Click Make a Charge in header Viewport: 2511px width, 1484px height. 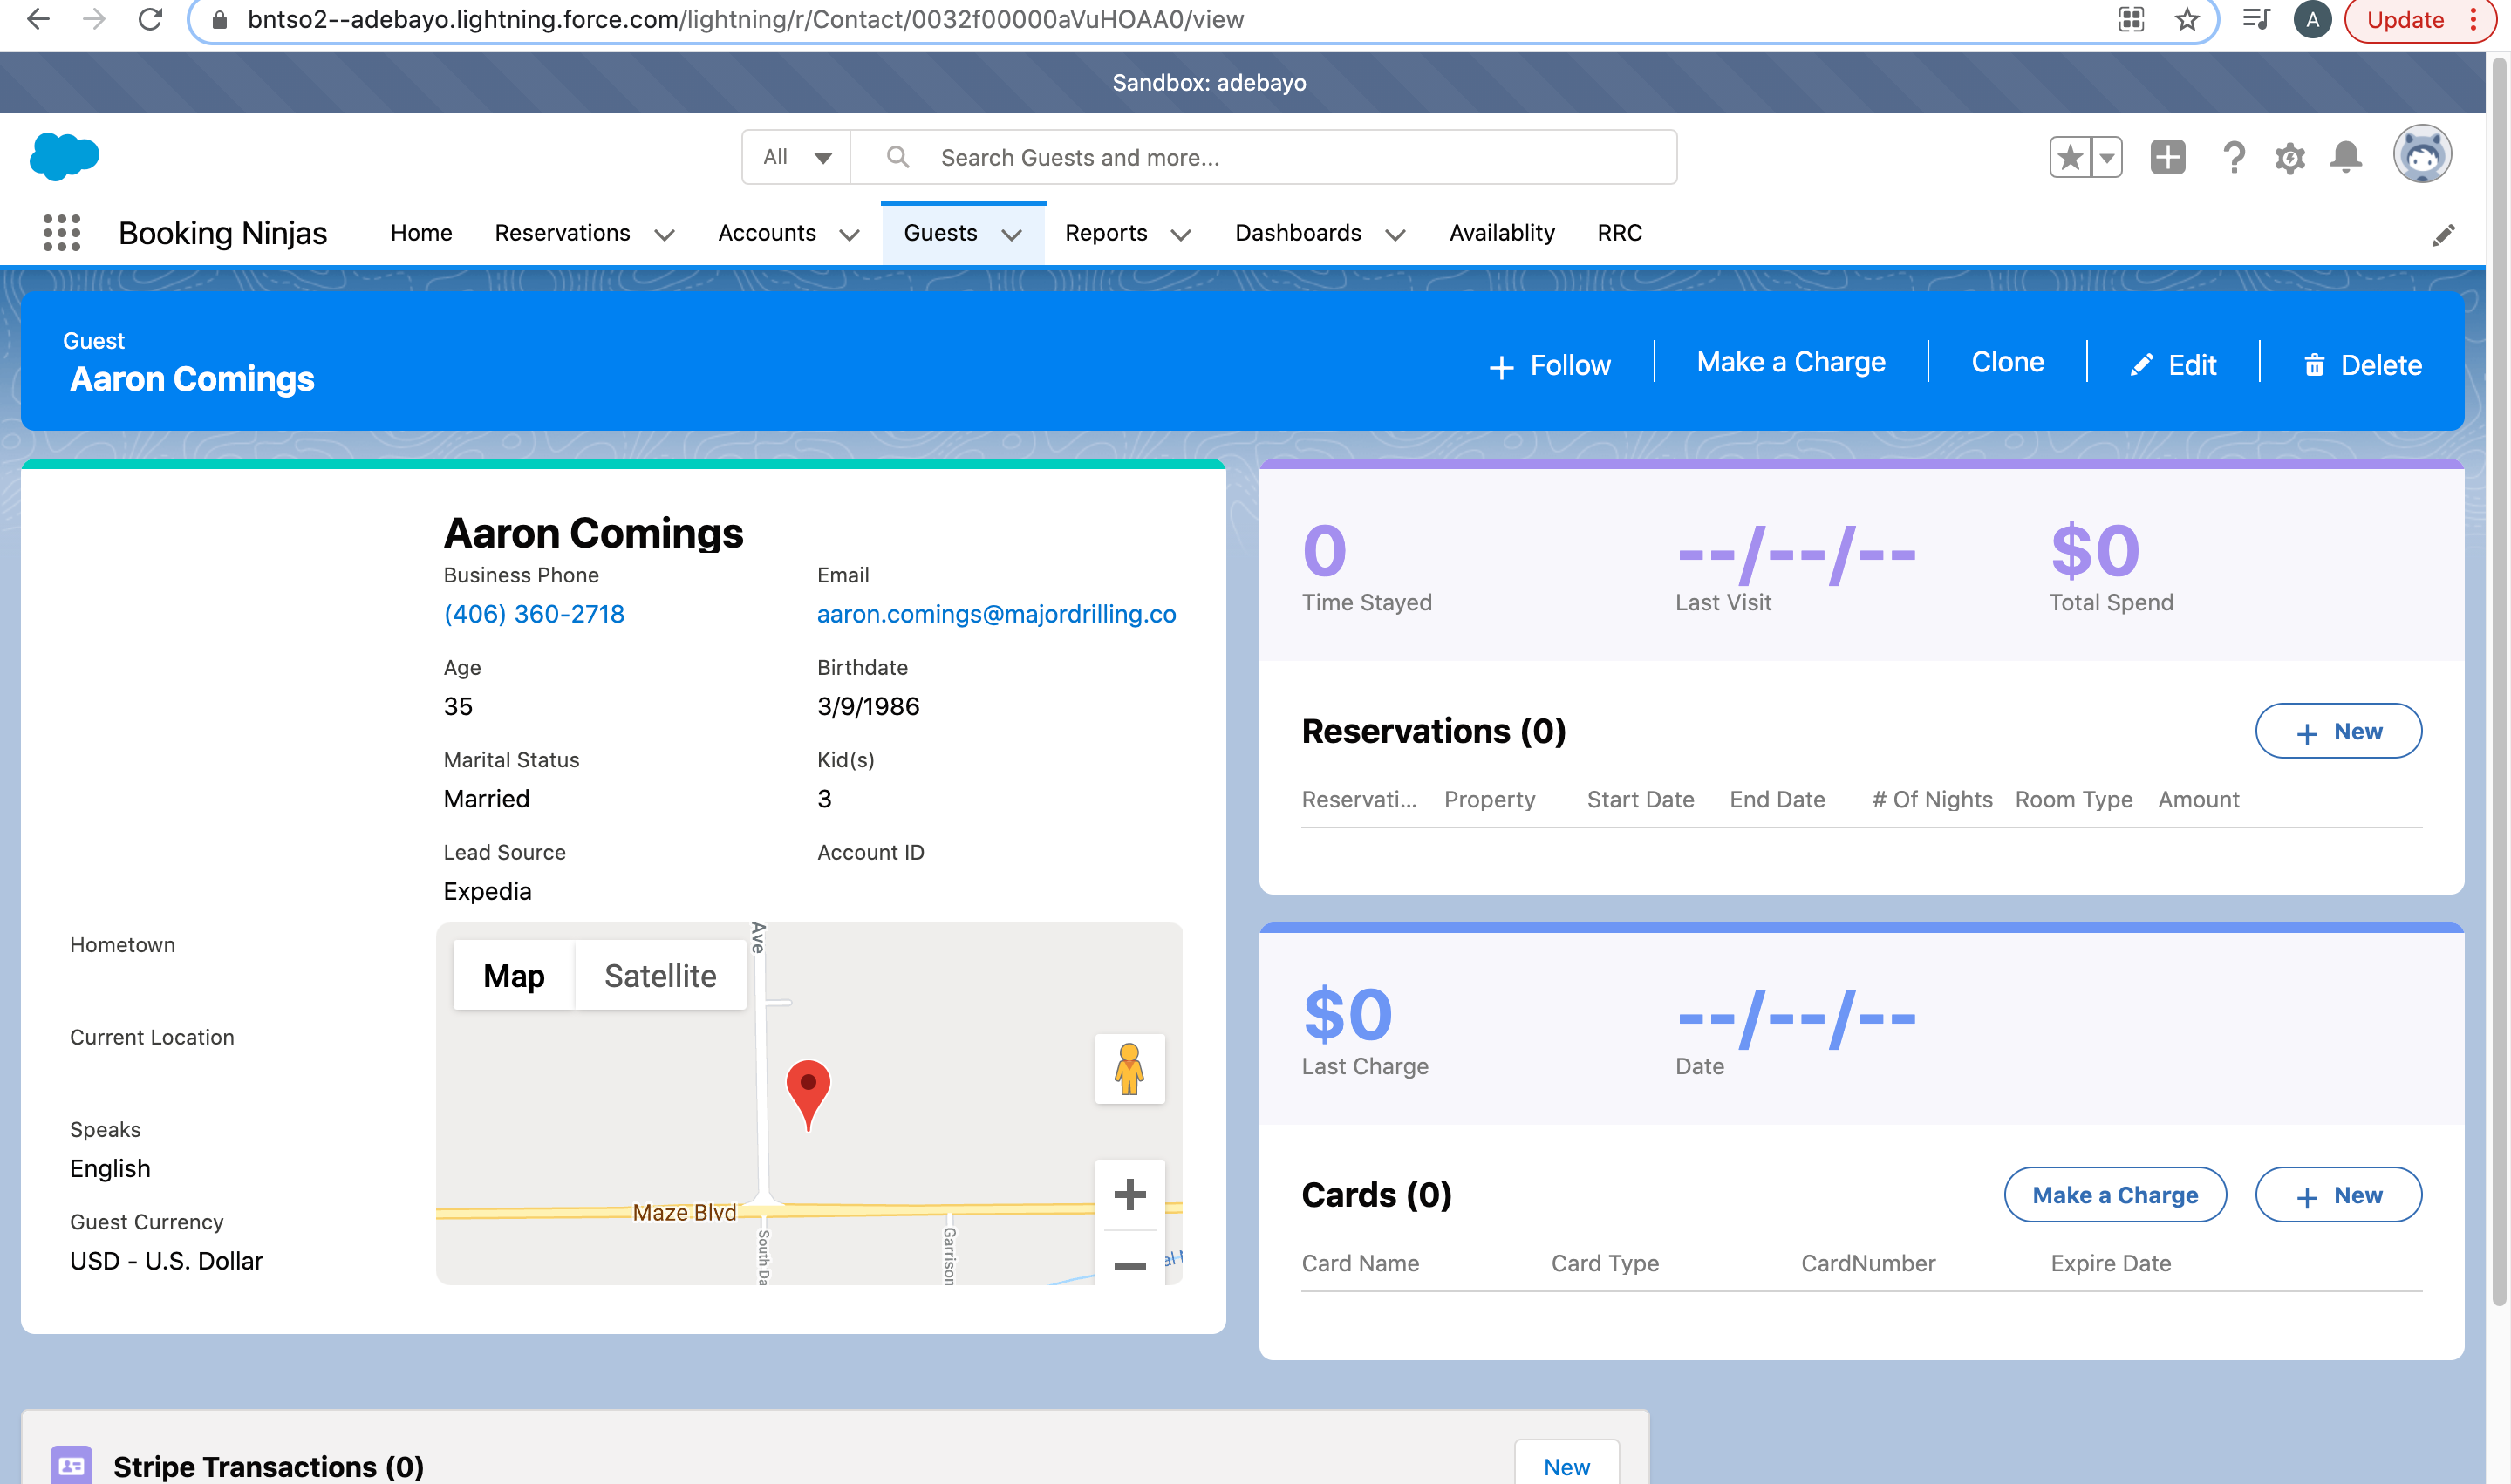[1791, 362]
